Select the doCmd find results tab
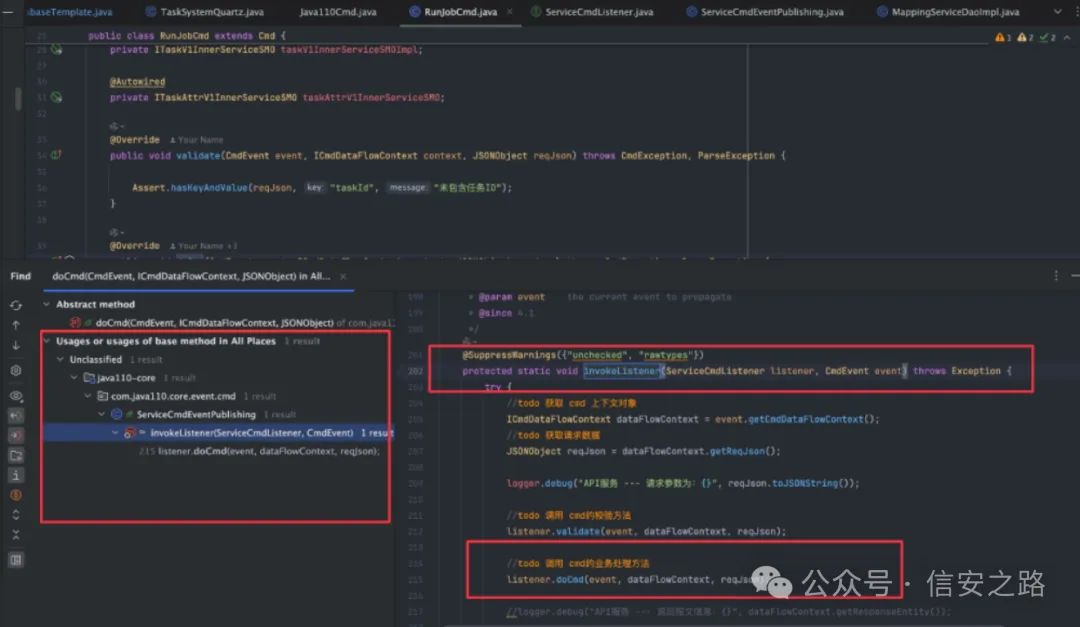 coord(191,276)
